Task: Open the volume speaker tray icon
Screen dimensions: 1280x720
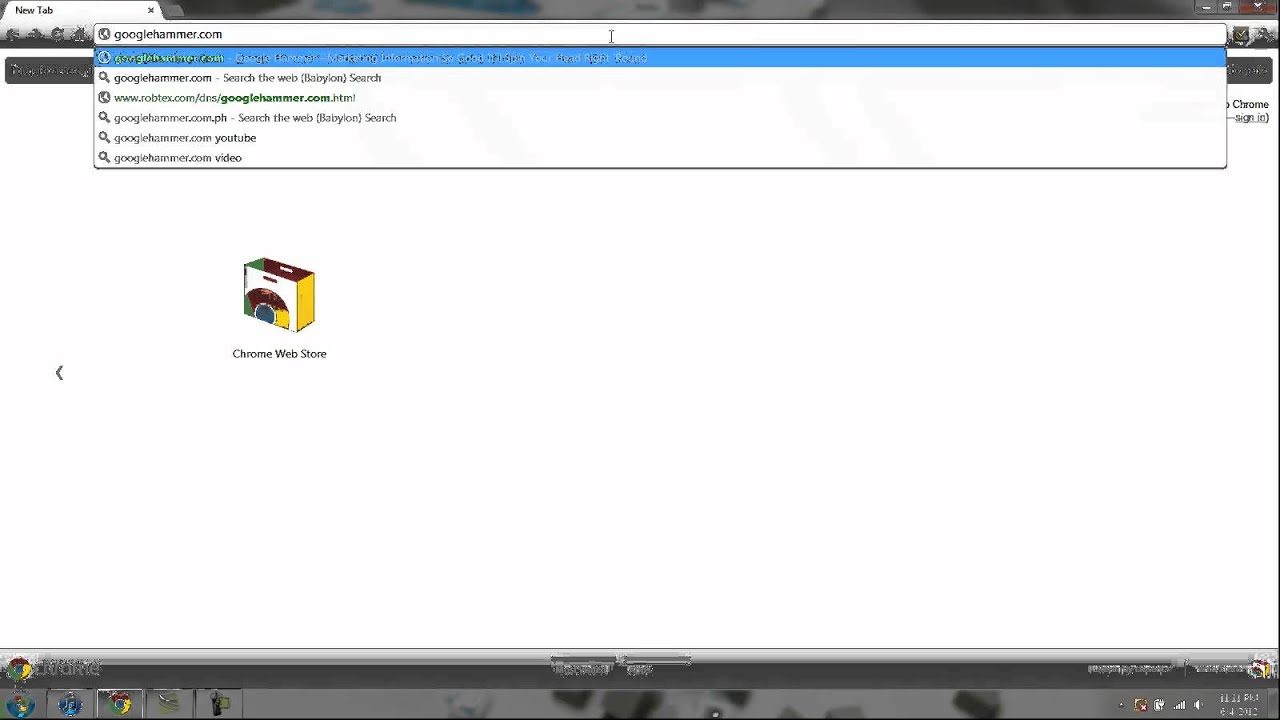Action: coord(1198,705)
